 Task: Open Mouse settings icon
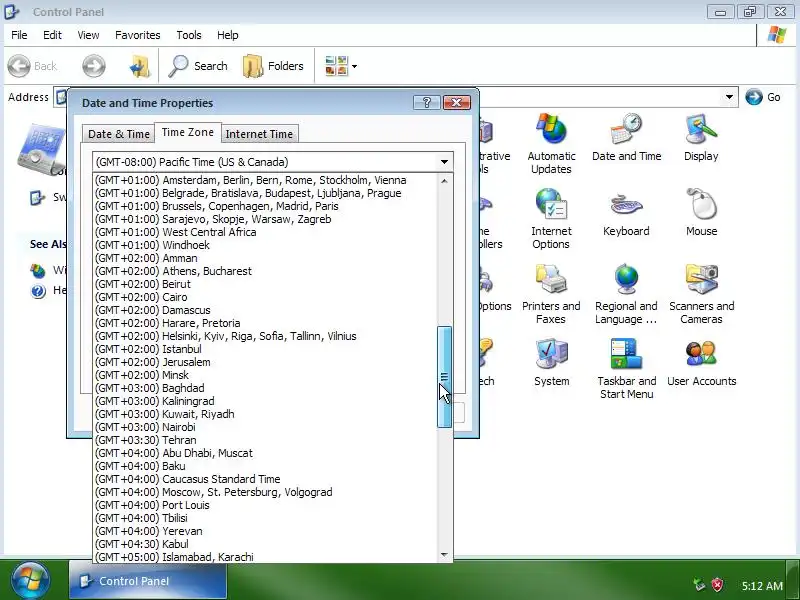click(702, 213)
